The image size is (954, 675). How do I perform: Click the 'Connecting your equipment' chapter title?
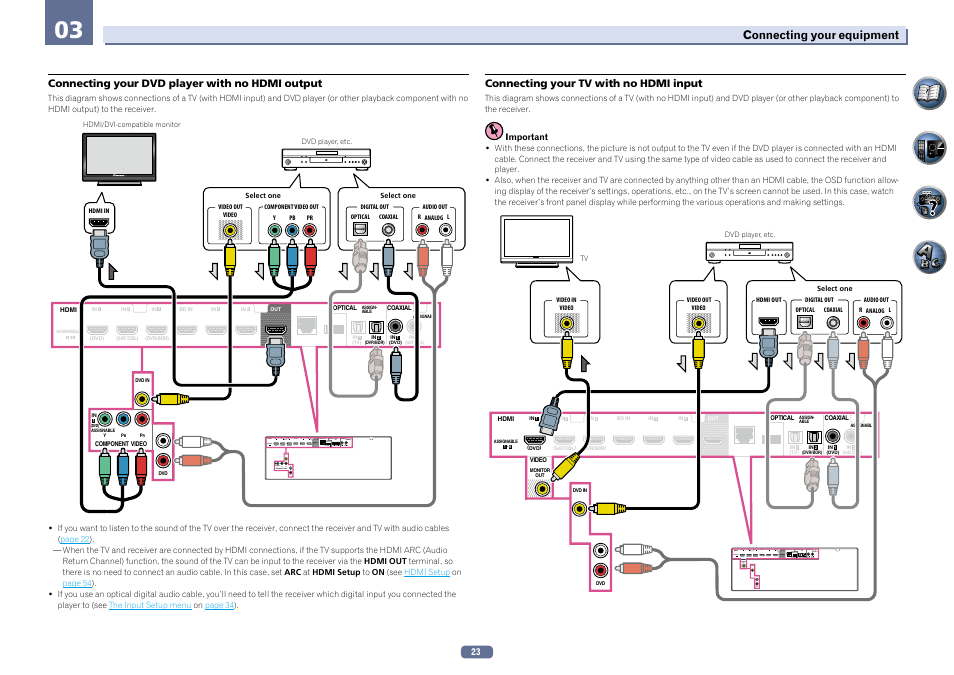[820, 35]
